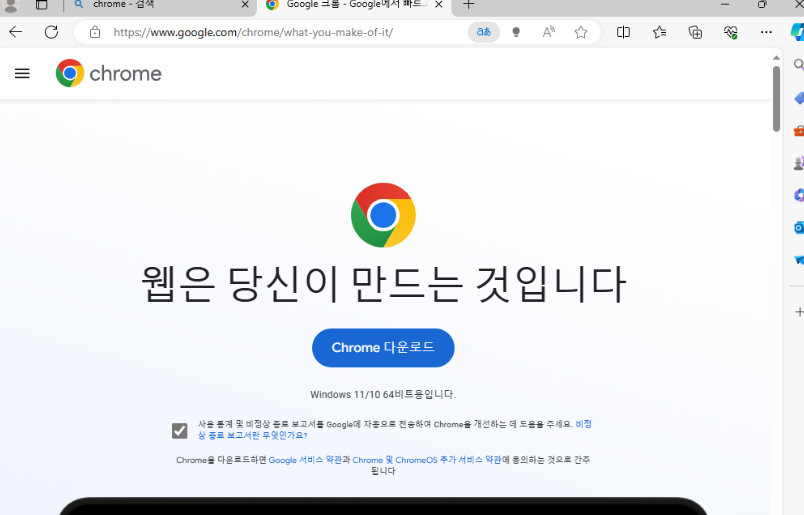The height and width of the screenshot is (515, 804).
Task: Open the sidebar Microsoft 365 icon
Action: (798, 195)
